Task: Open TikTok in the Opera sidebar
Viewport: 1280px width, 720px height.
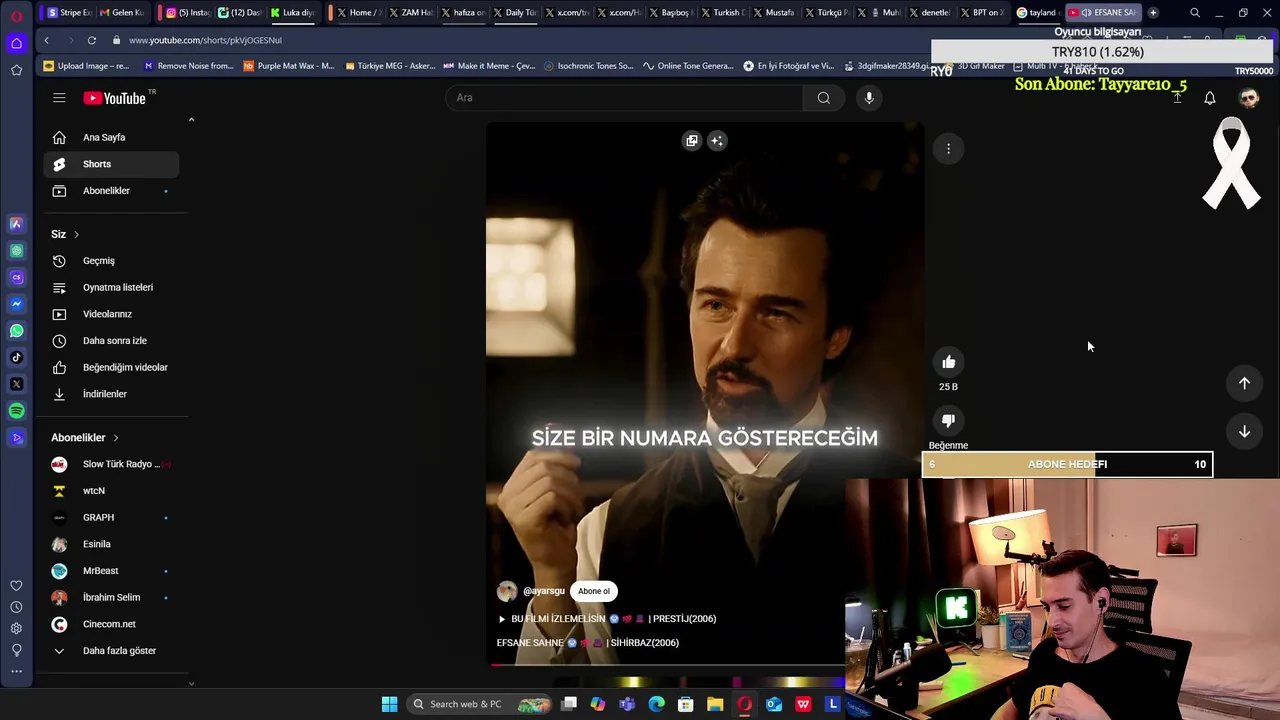Action: (16, 357)
